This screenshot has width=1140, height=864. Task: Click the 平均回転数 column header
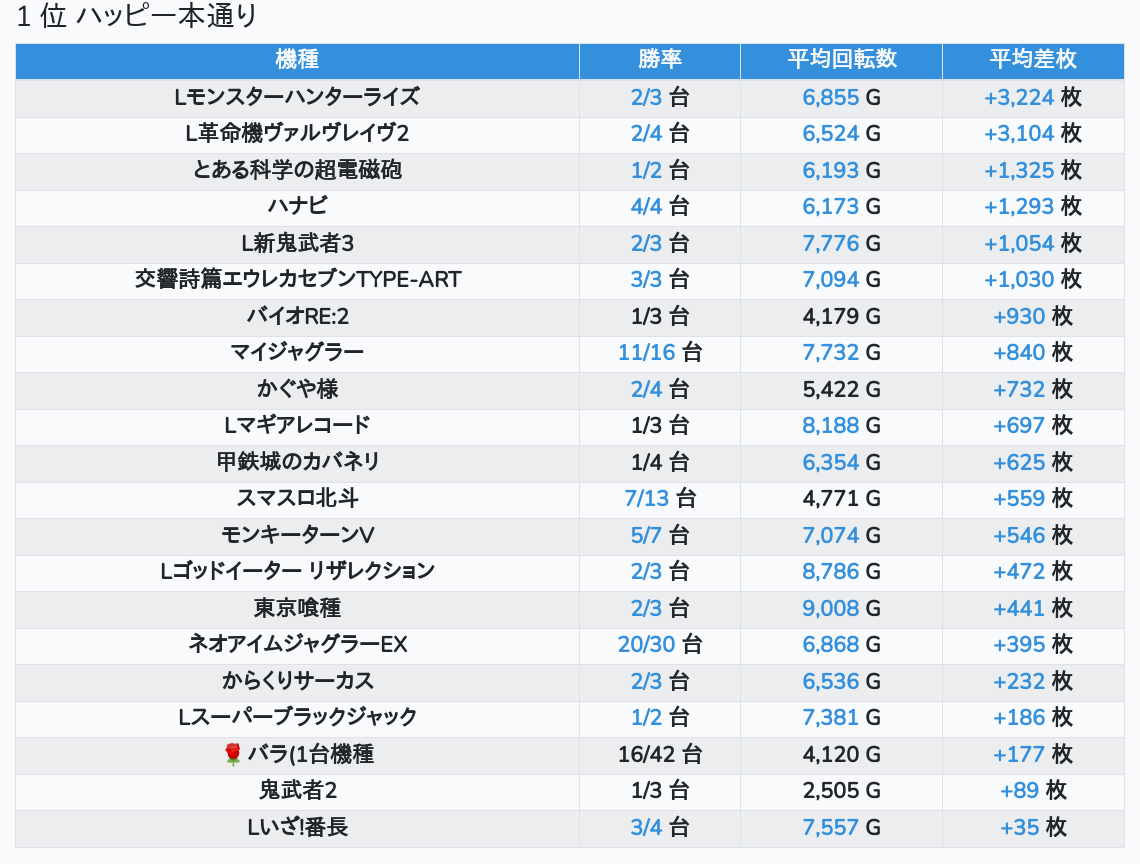[x=841, y=59]
